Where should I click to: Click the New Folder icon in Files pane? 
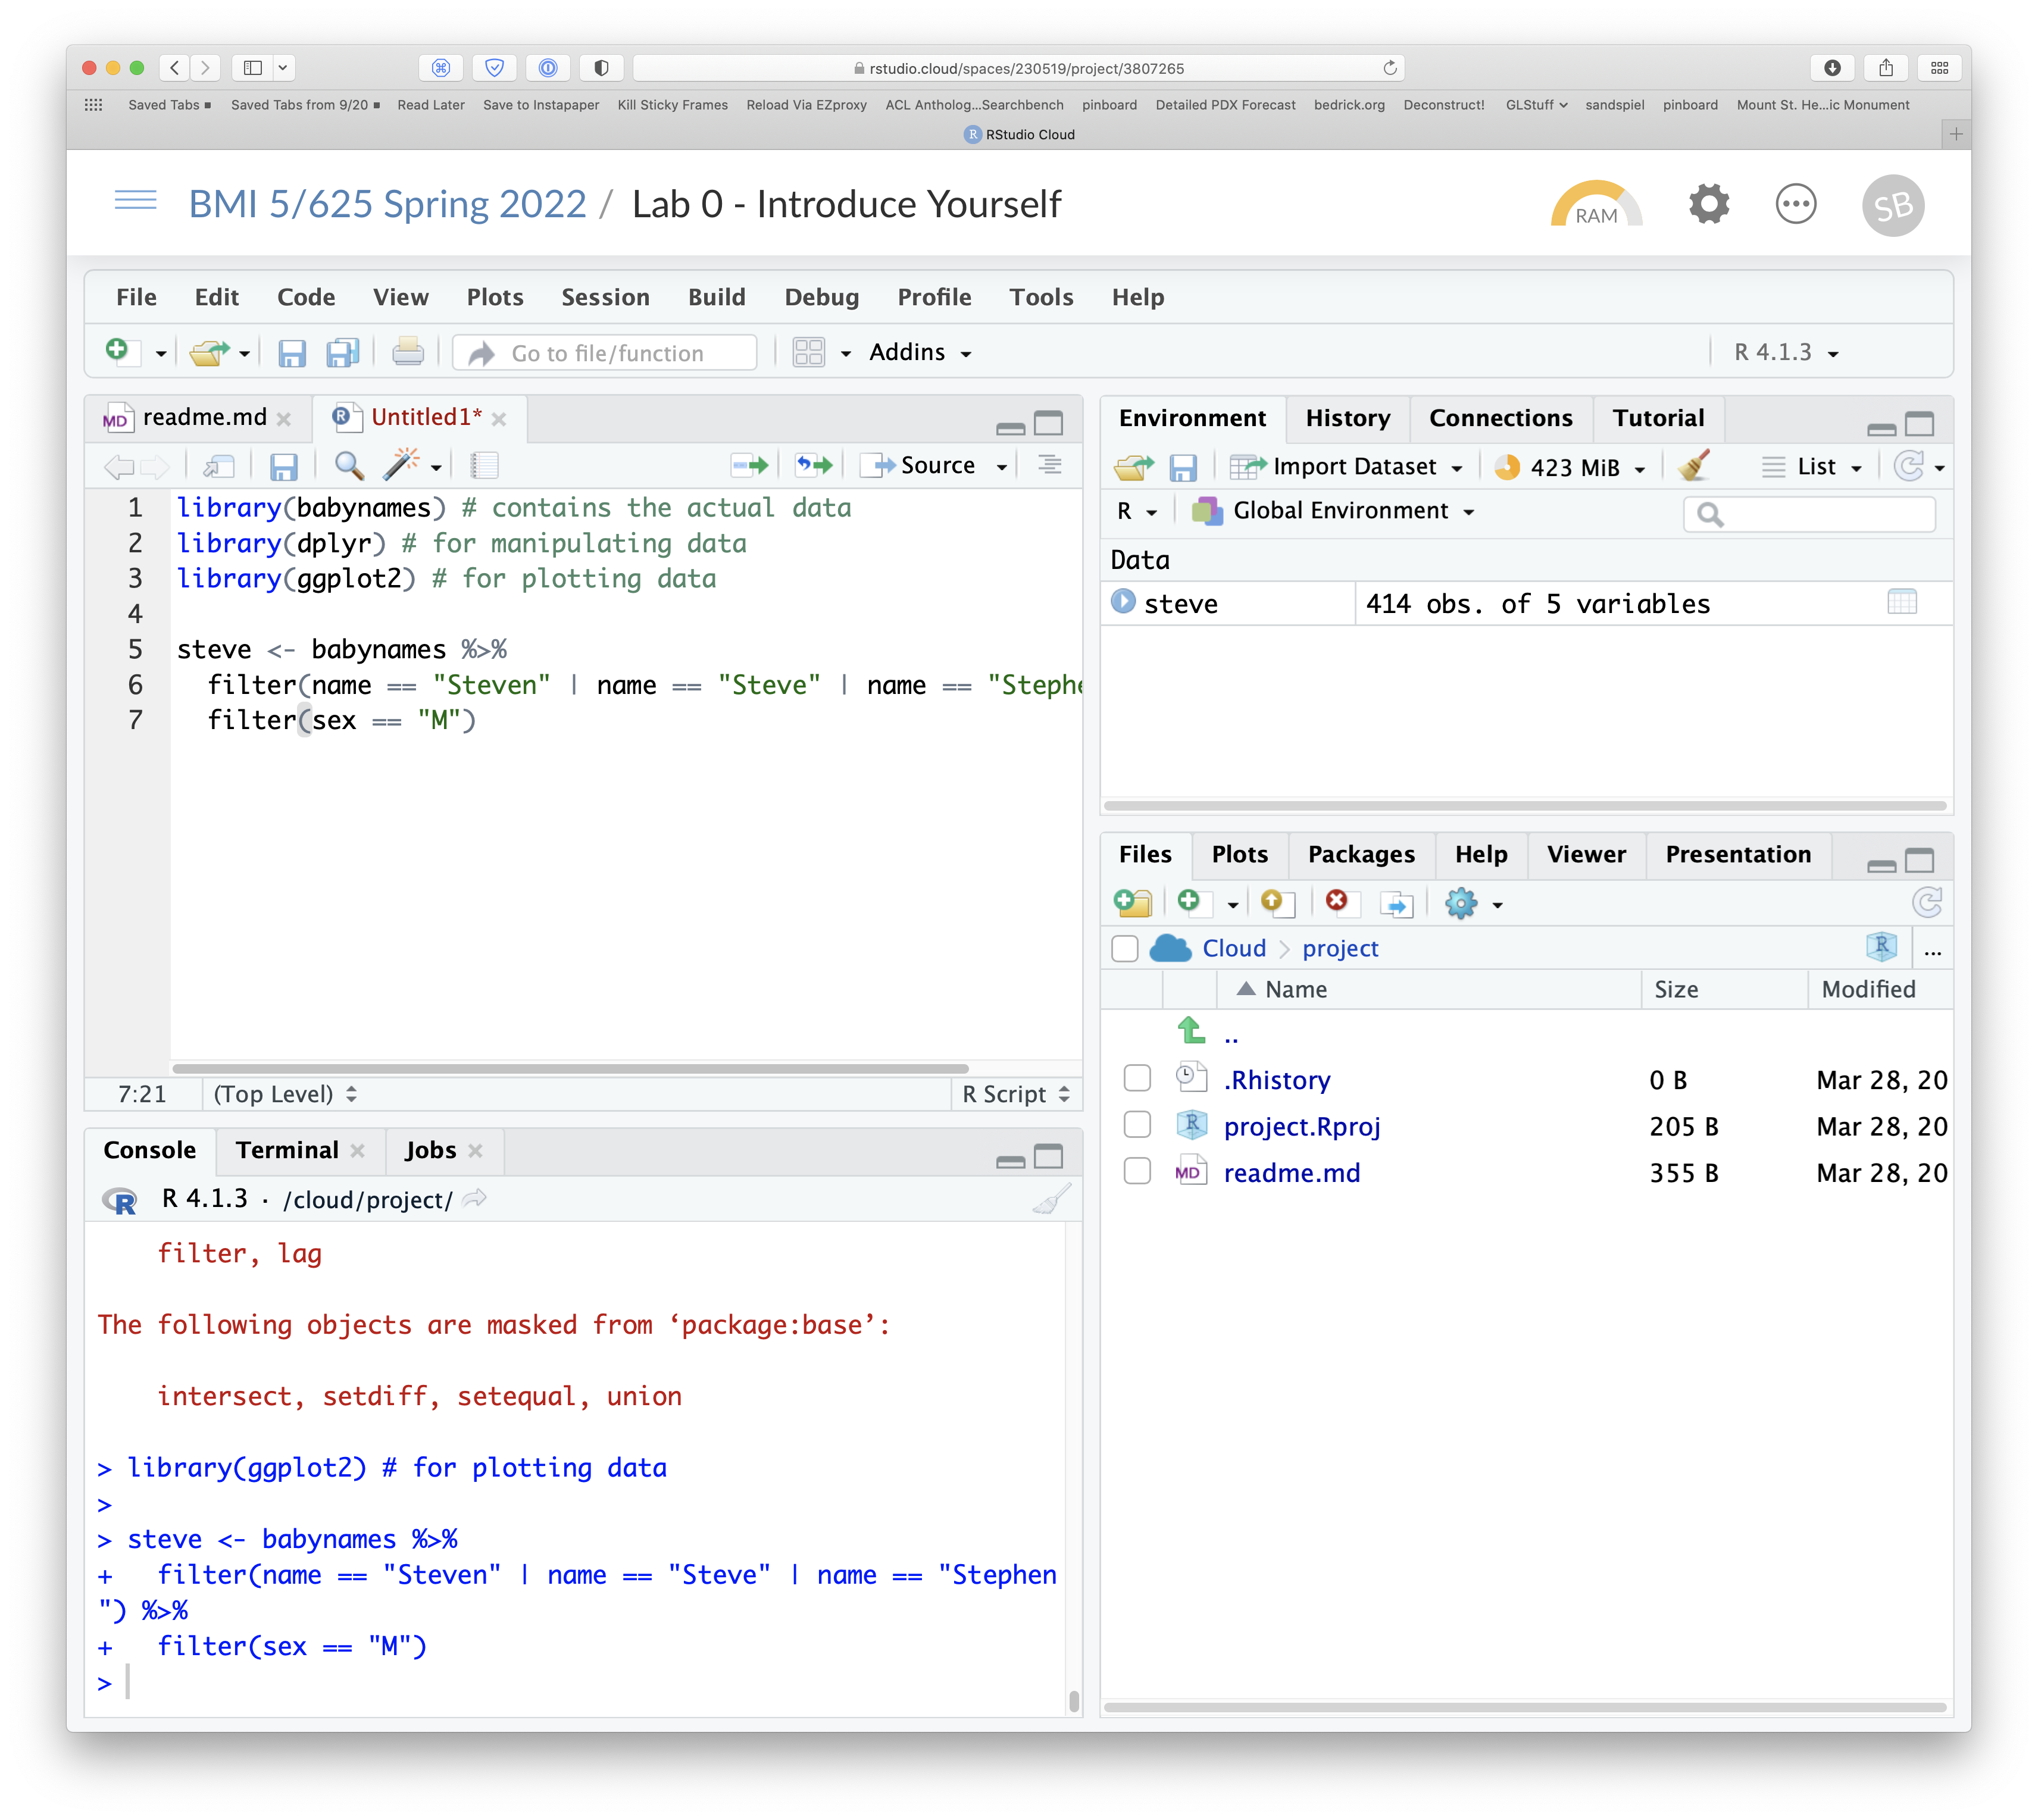1133,903
